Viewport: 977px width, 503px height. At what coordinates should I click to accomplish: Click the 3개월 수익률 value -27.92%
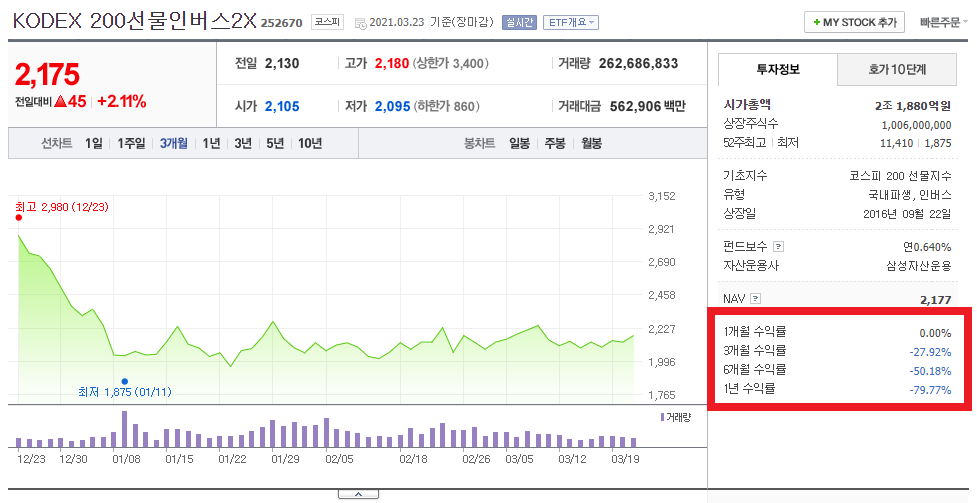tap(930, 352)
